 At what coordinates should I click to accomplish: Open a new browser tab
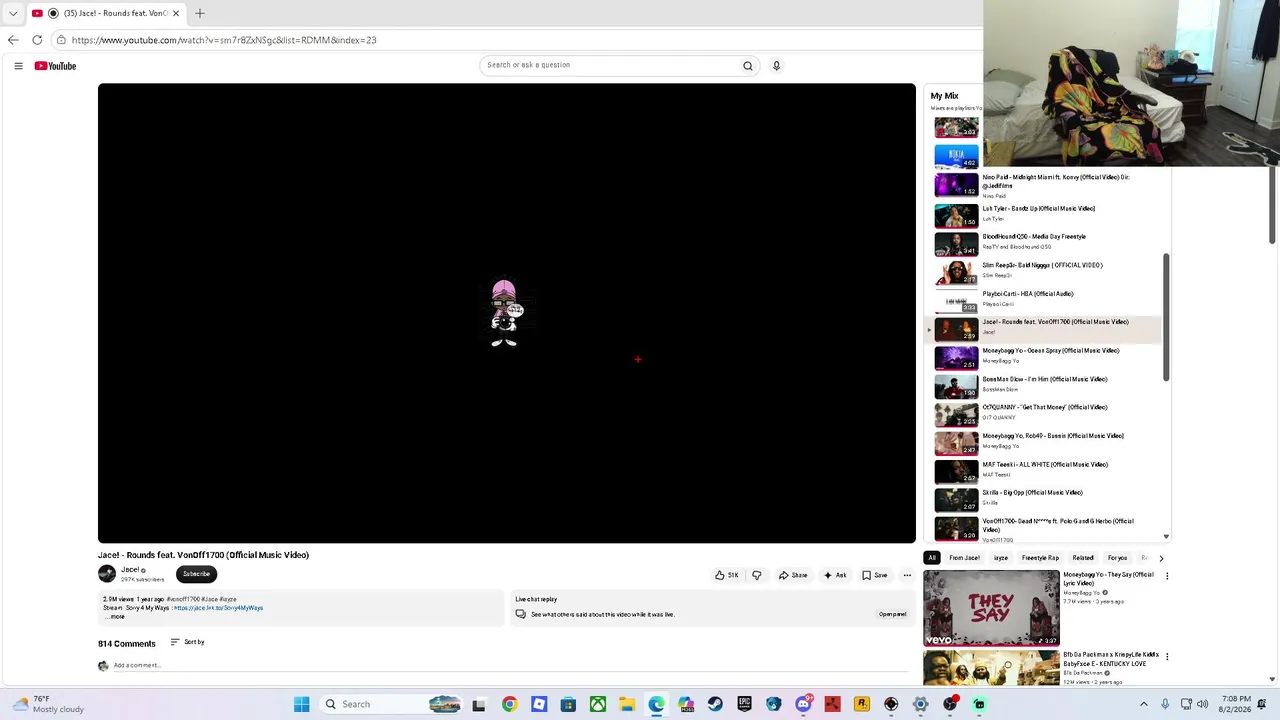199,13
